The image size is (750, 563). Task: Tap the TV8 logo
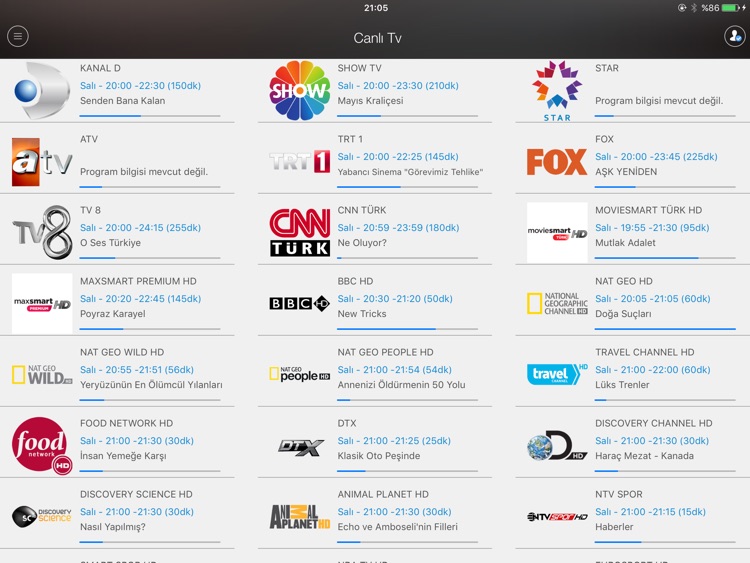coord(42,232)
